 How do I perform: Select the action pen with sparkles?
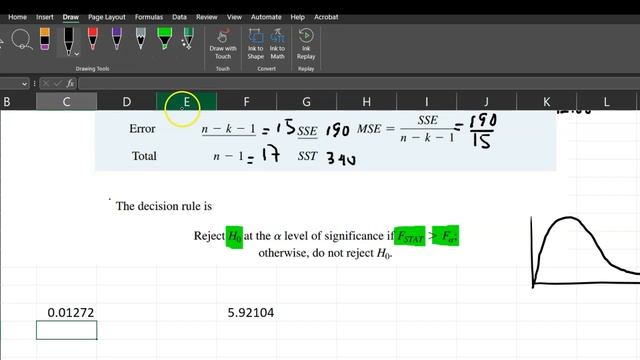click(x=188, y=39)
